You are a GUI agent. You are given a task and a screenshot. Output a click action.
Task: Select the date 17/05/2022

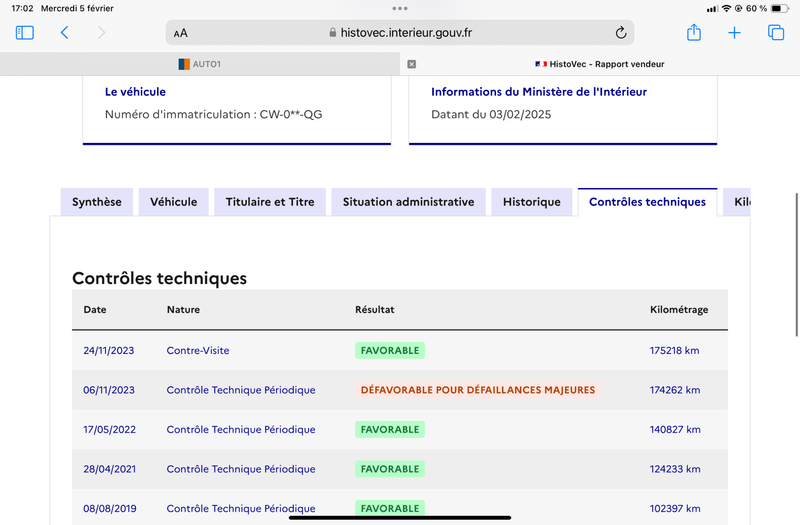tap(110, 430)
